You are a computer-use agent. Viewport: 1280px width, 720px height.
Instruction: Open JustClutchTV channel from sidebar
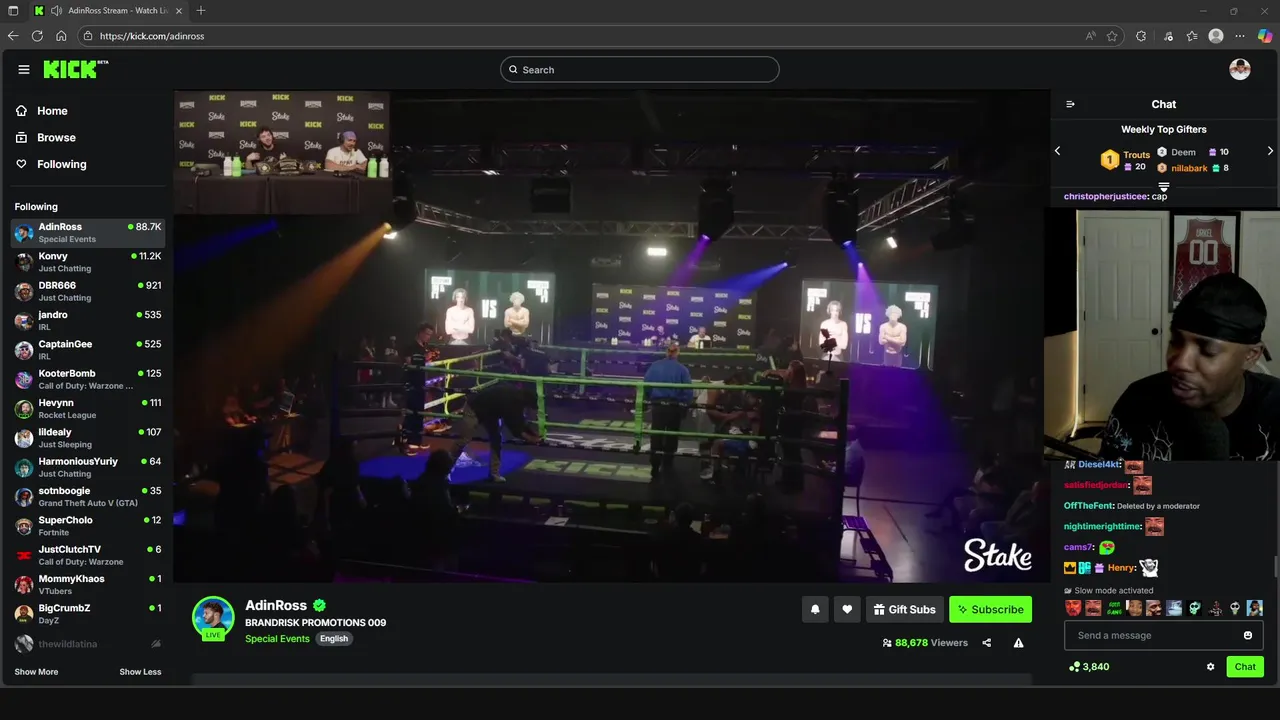[x=88, y=555]
